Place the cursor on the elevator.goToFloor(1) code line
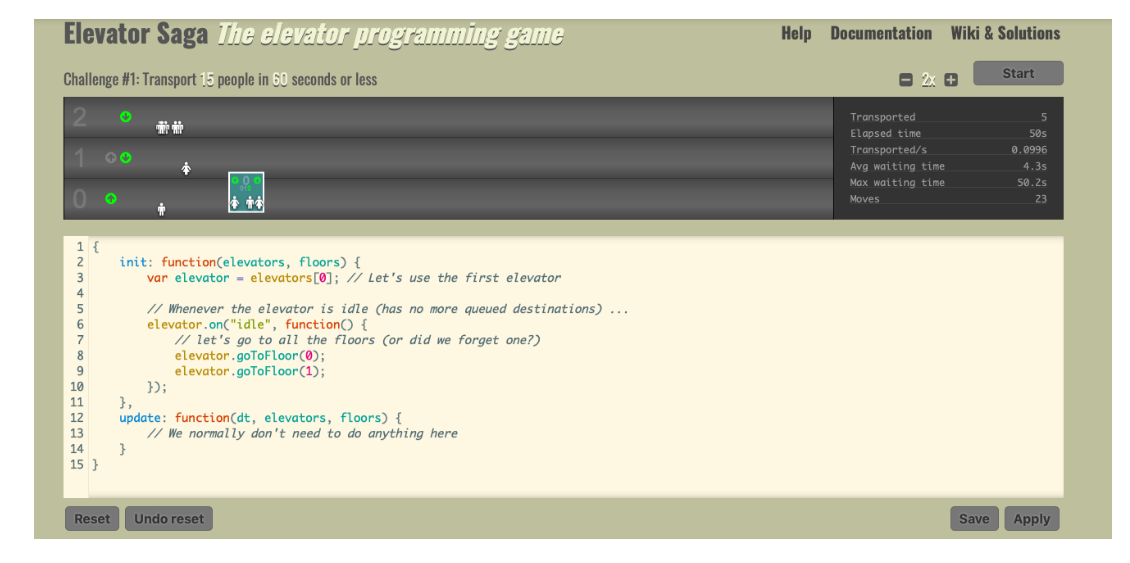 point(250,371)
